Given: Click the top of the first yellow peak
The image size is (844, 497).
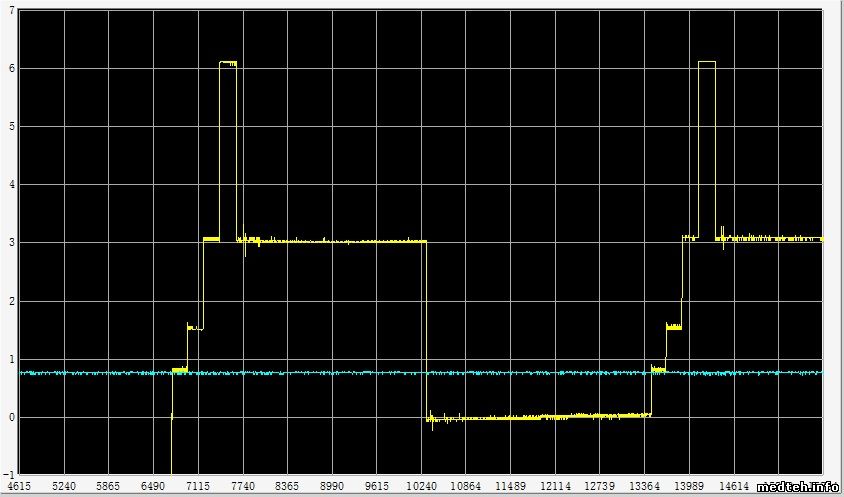Looking at the screenshot, I should [x=228, y=62].
